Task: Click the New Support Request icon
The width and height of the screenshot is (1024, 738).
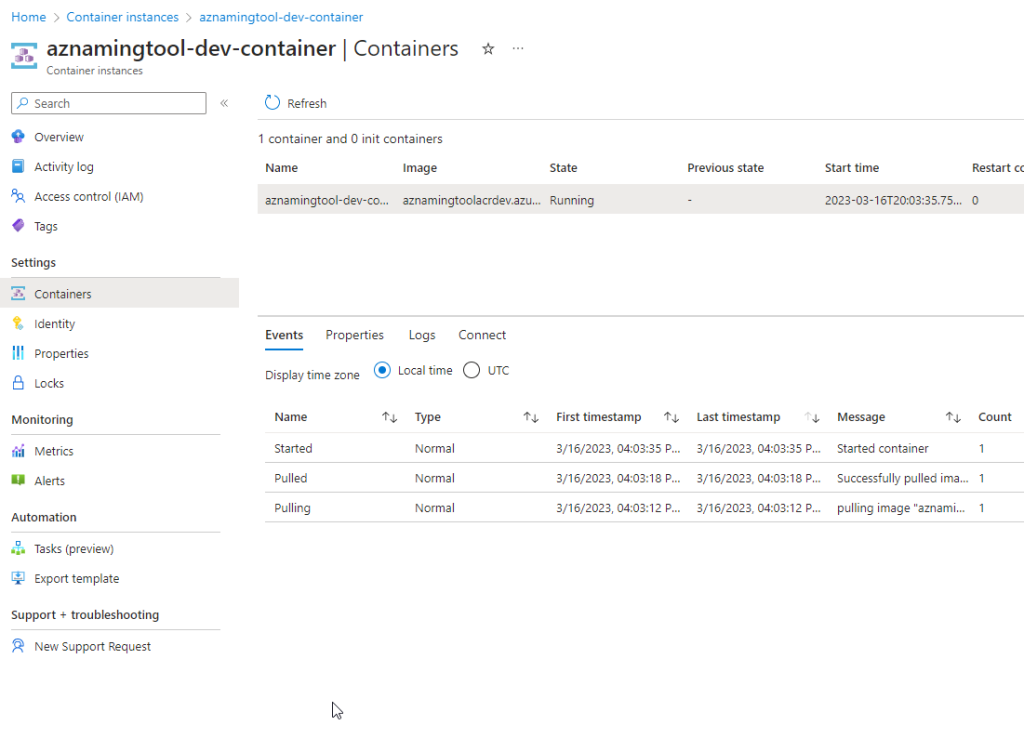Action: (18, 646)
